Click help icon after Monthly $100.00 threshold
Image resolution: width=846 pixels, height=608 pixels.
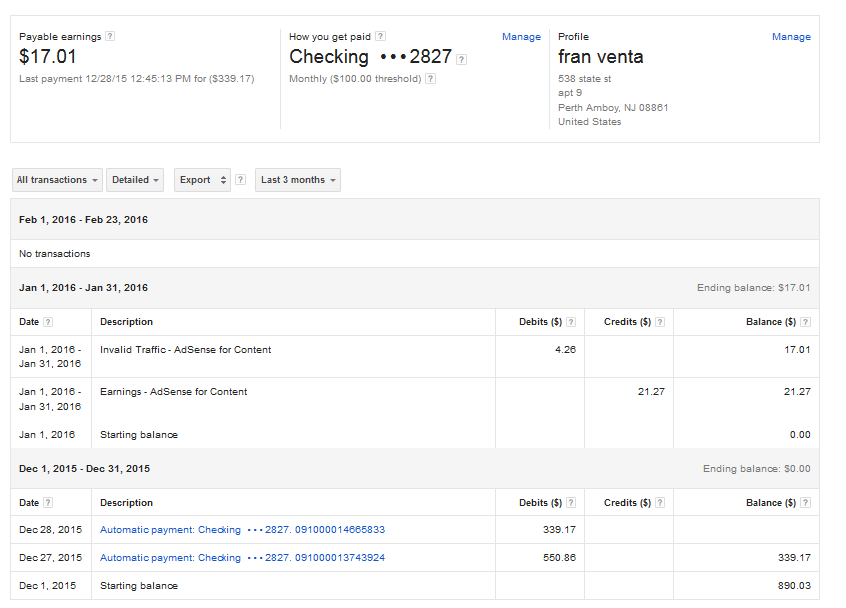(x=430, y=78)
